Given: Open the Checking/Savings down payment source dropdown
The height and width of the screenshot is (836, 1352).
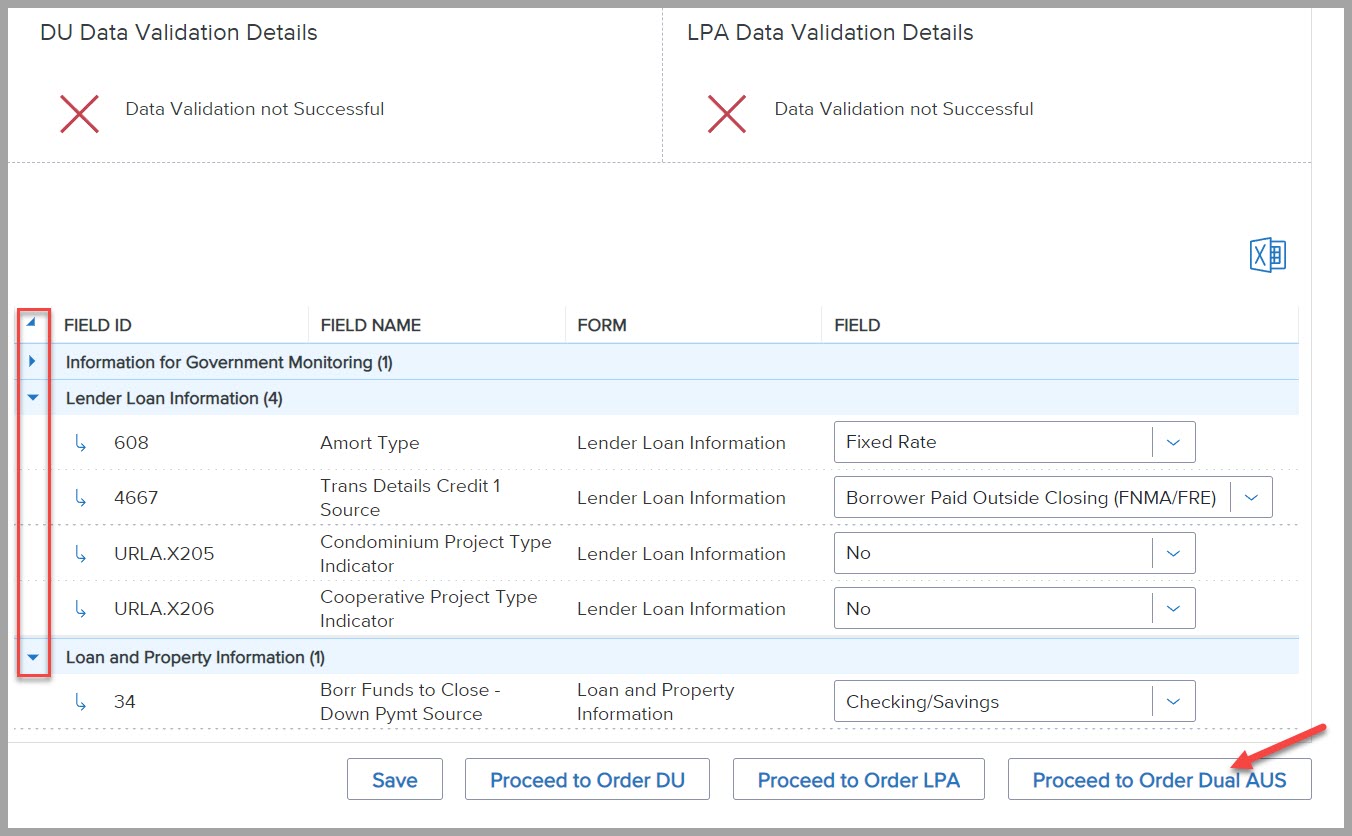Looking at the screenshot, I should point(1174,702).
